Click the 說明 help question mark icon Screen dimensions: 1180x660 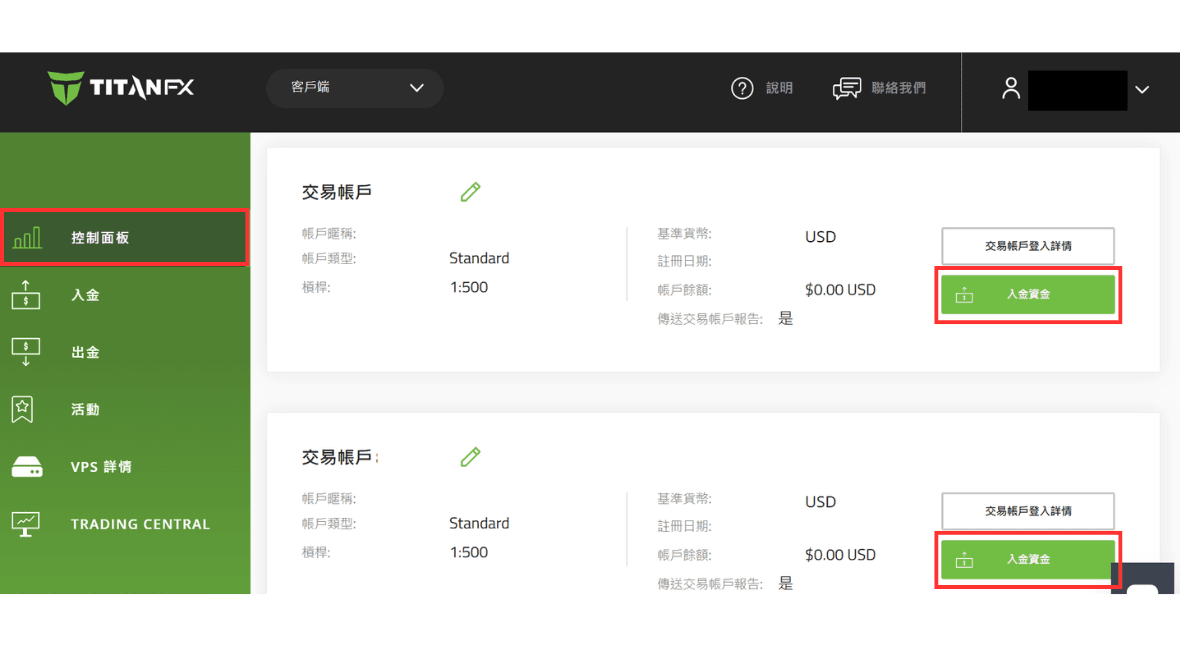pyautogui.click(x=742, y=88)
